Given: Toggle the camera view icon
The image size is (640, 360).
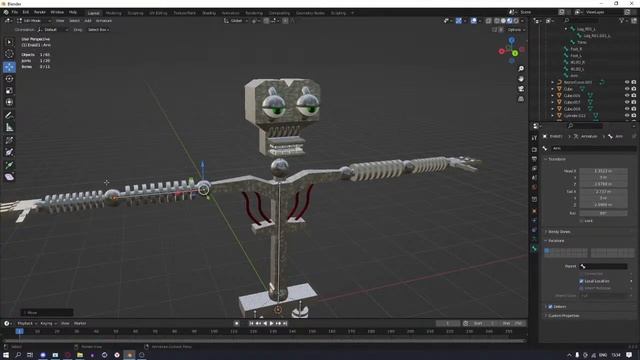Looking at the screenshot, I should 521,89.
